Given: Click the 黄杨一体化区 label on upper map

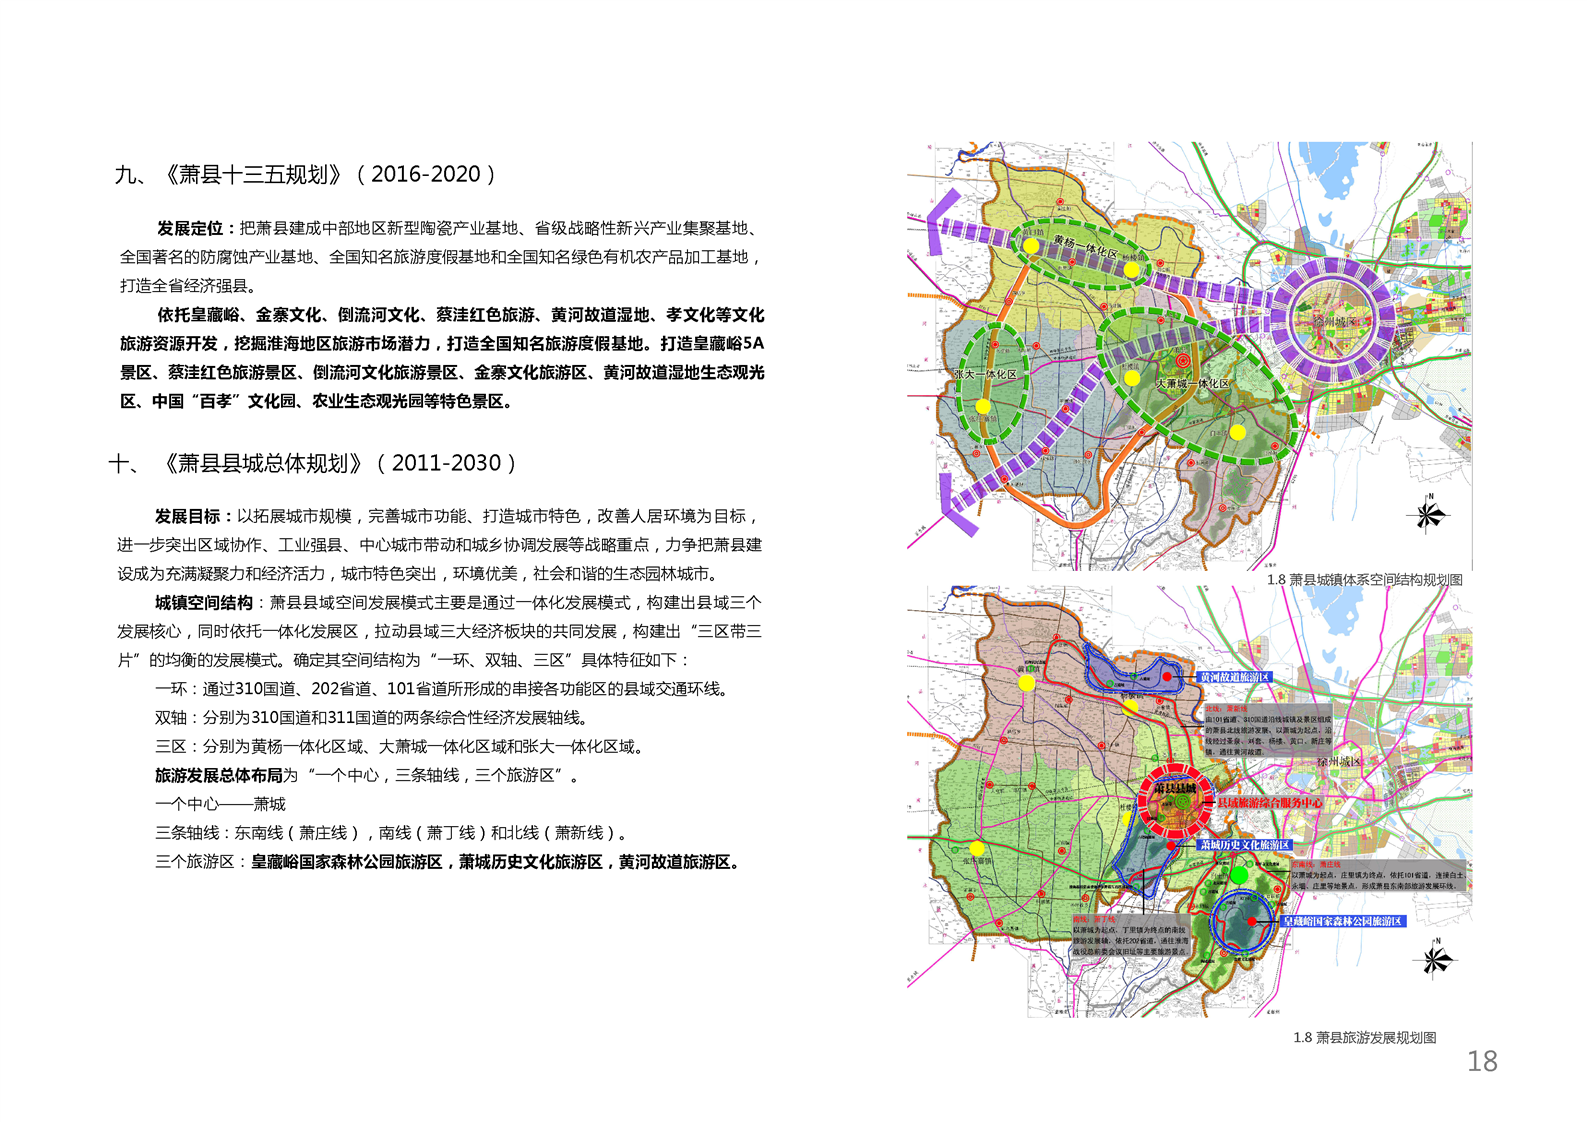Looking at the screenshot, I should tap(1084, 249).
